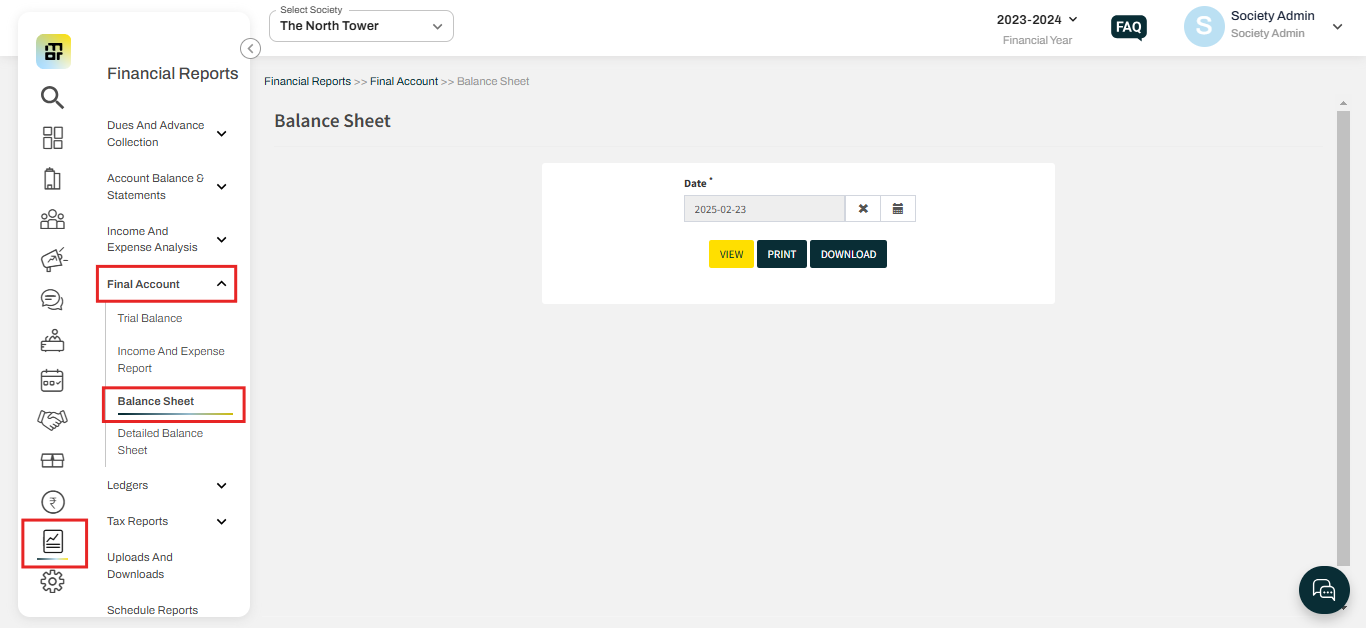Open the live chat support bubble
Image resolution: width=1366 pixels, height=628 pixels.
tap(1324, 589)
